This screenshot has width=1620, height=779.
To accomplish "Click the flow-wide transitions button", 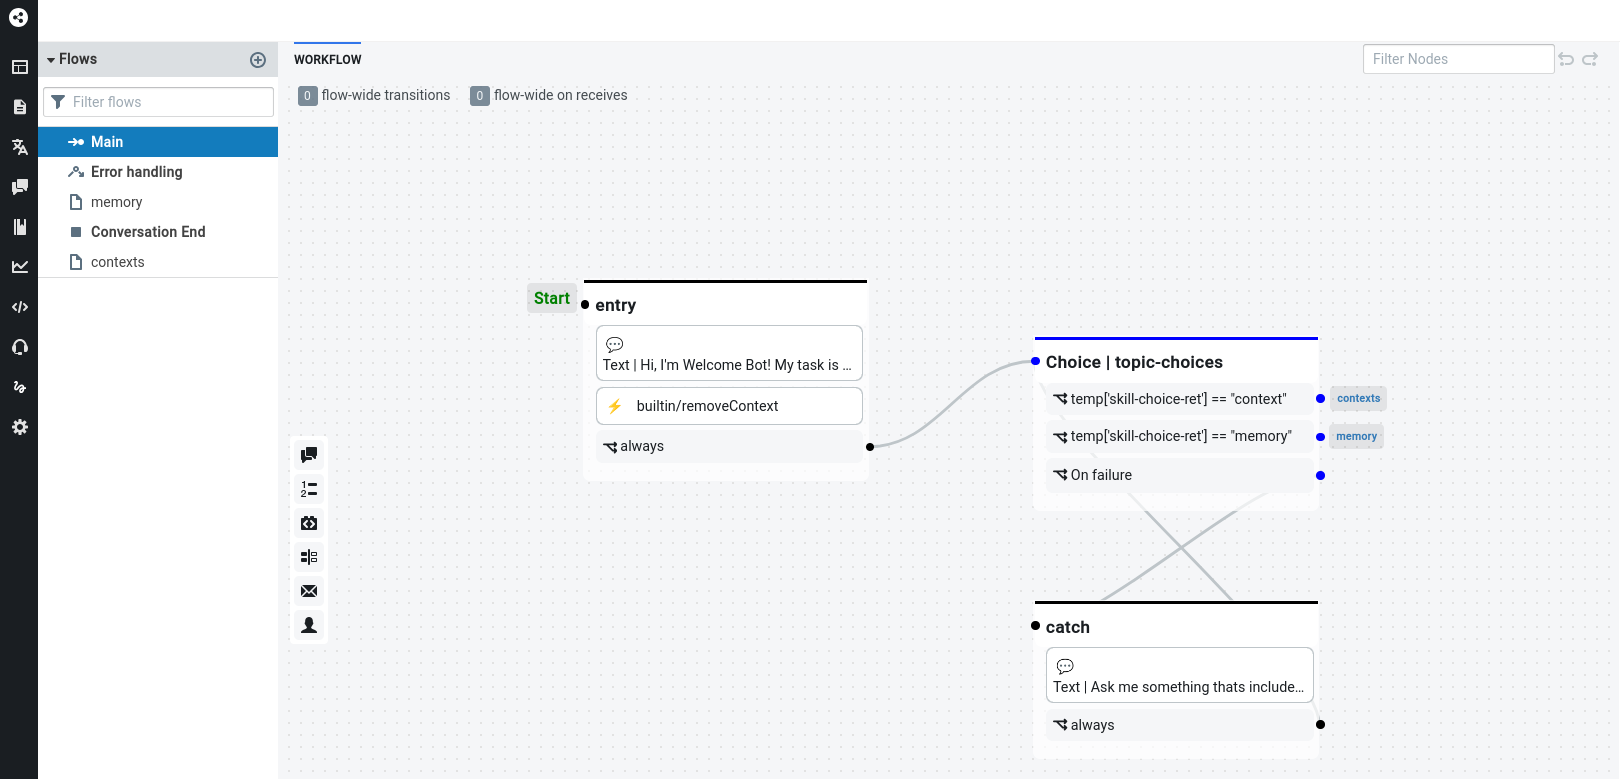I will click(x=375, y=96).
